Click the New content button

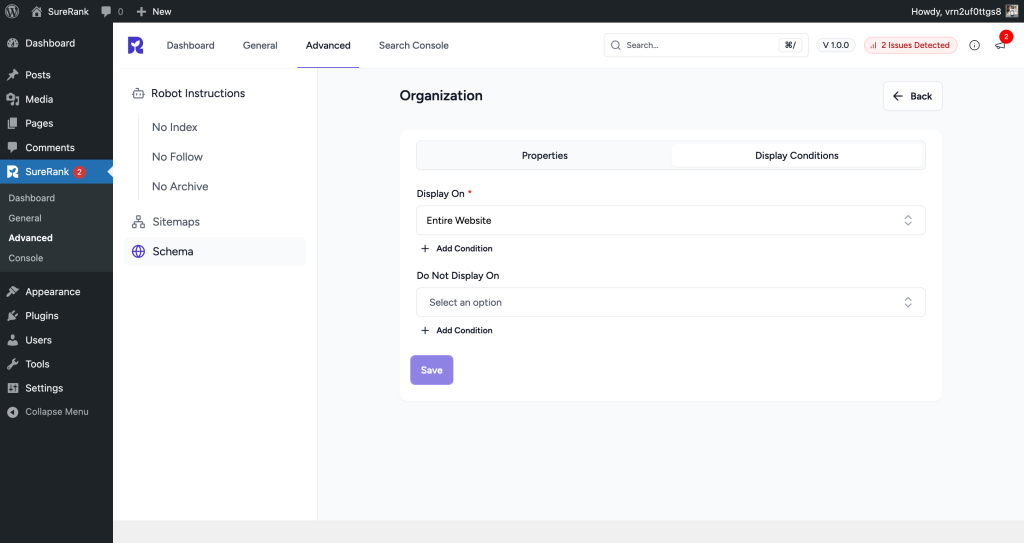tap(154, 11)
